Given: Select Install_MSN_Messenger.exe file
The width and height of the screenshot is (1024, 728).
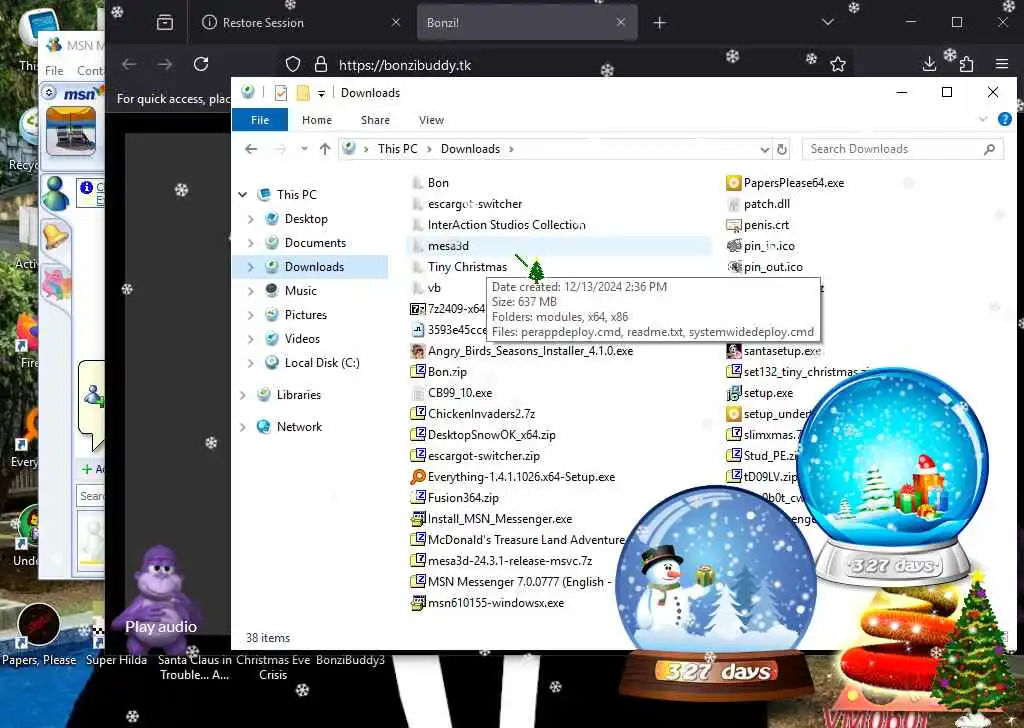Looking at the screenshot, I should (500, 519).
